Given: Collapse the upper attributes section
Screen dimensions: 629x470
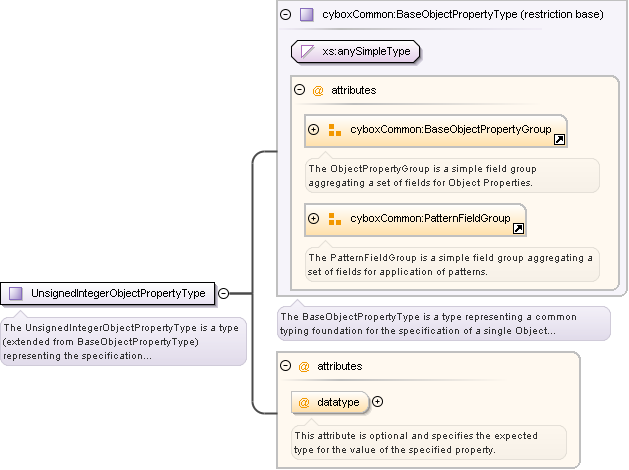Looking at the screenshot, I should (x=300, y=90).
